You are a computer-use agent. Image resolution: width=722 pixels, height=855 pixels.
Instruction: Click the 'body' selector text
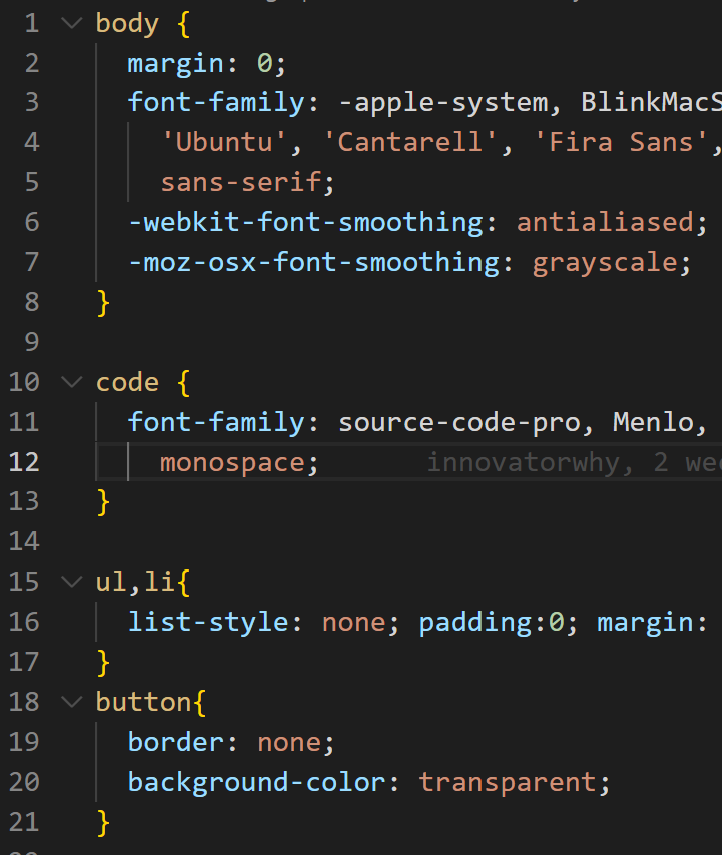point(127,24)
